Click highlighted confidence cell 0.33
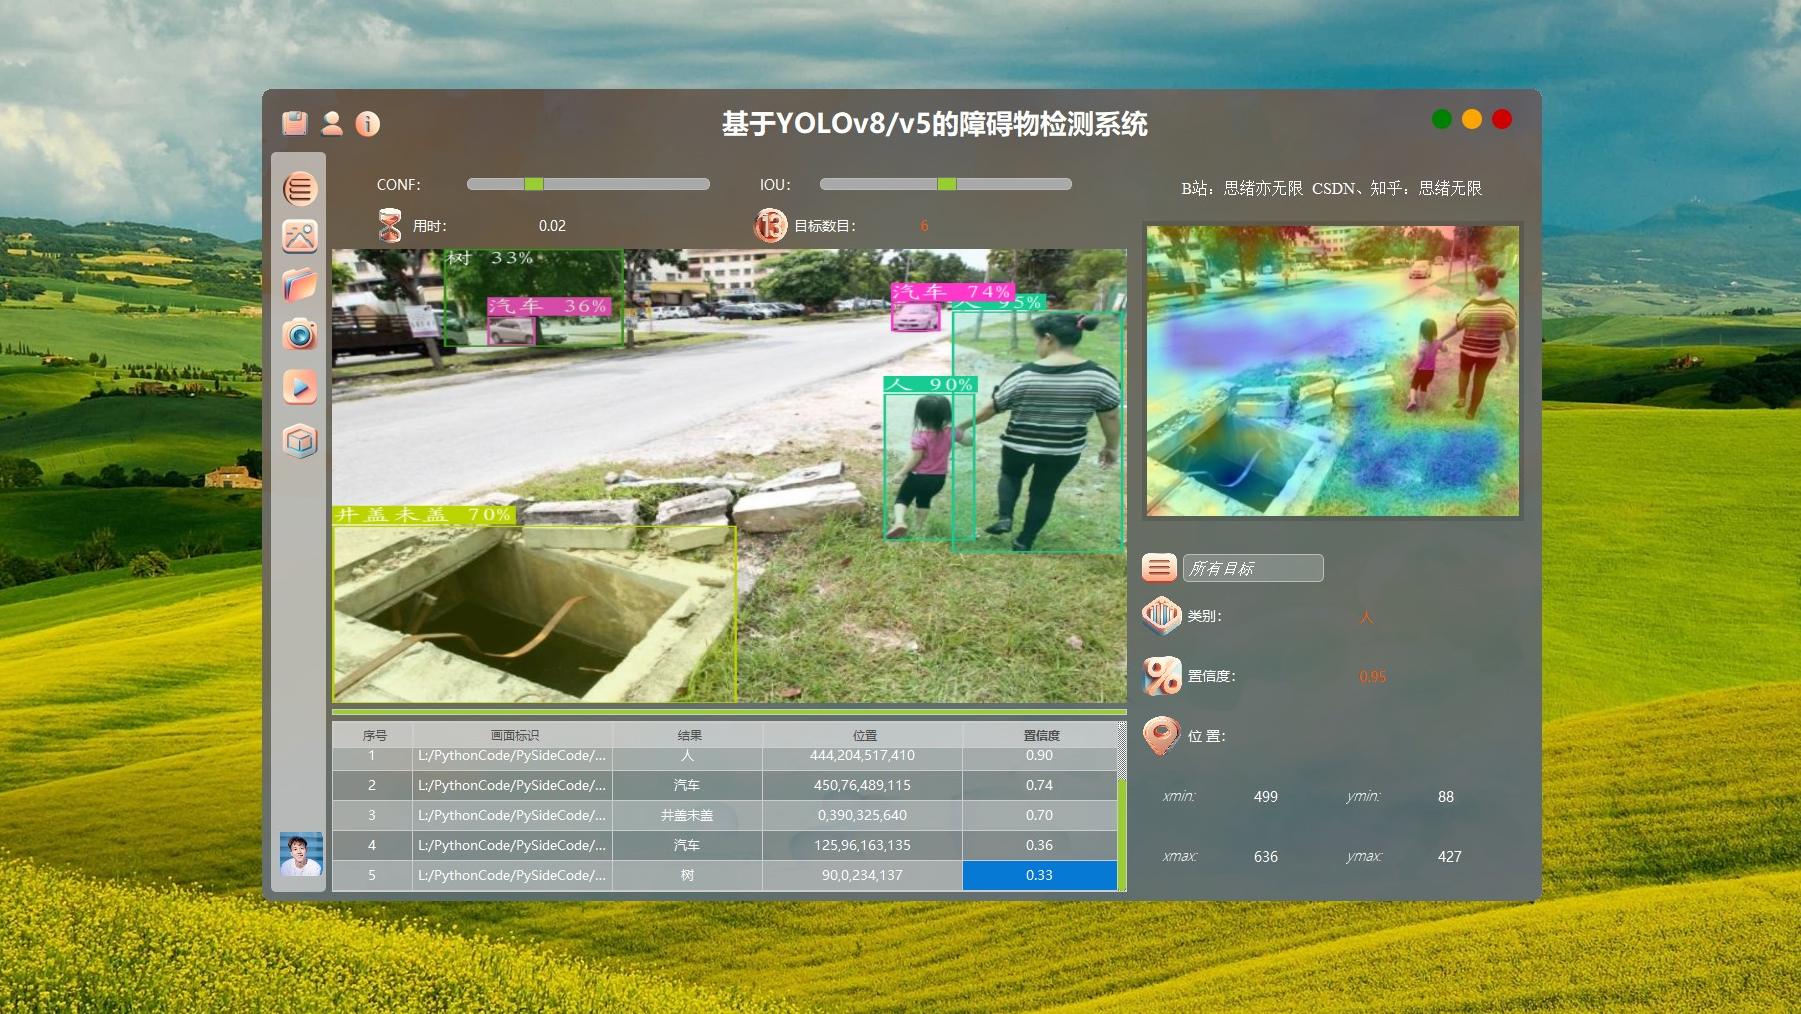This screenshot has height=1014, width=1801. 1039,875
